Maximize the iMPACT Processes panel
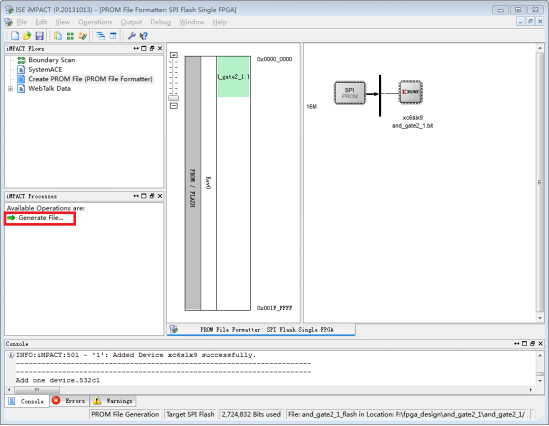 click(144, 196)
